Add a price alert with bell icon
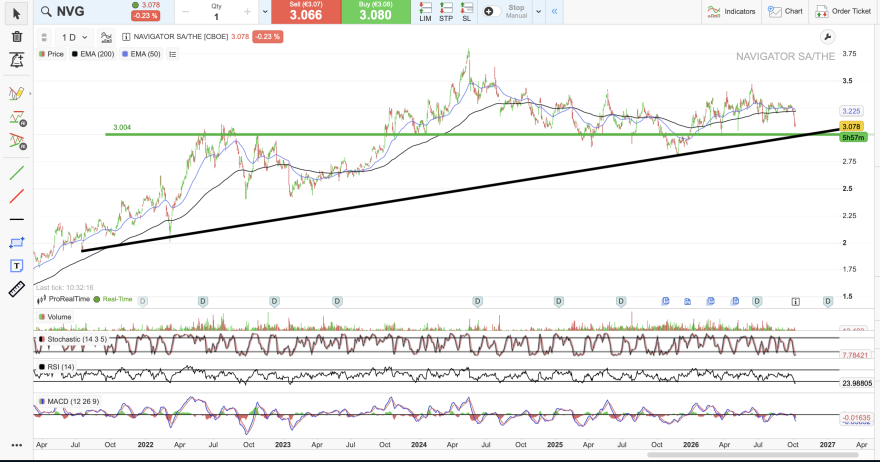 (x=17, y=60)
